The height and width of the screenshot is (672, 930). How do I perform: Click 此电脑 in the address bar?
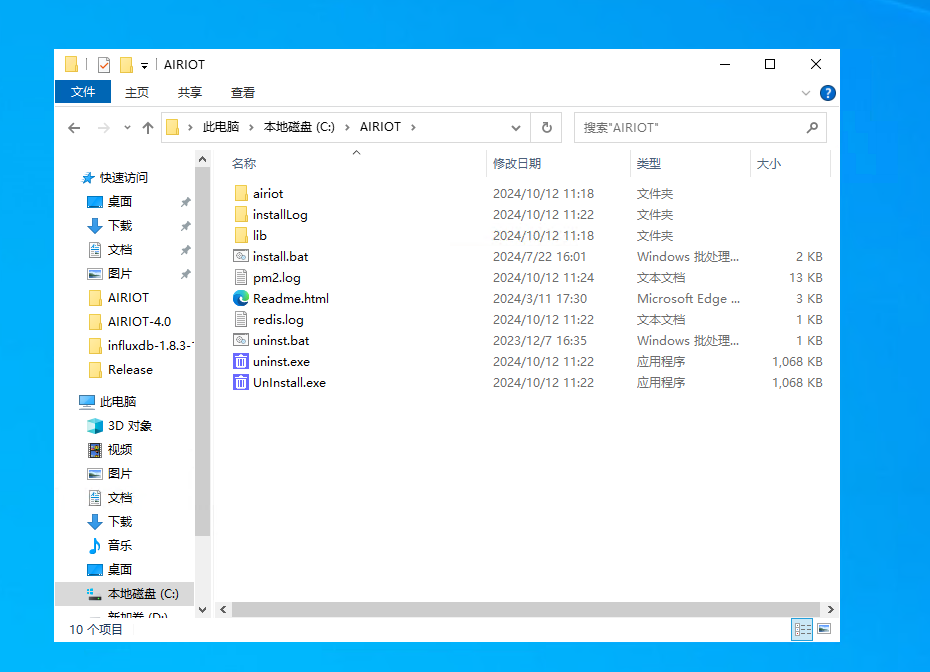[x=221, y=127]
